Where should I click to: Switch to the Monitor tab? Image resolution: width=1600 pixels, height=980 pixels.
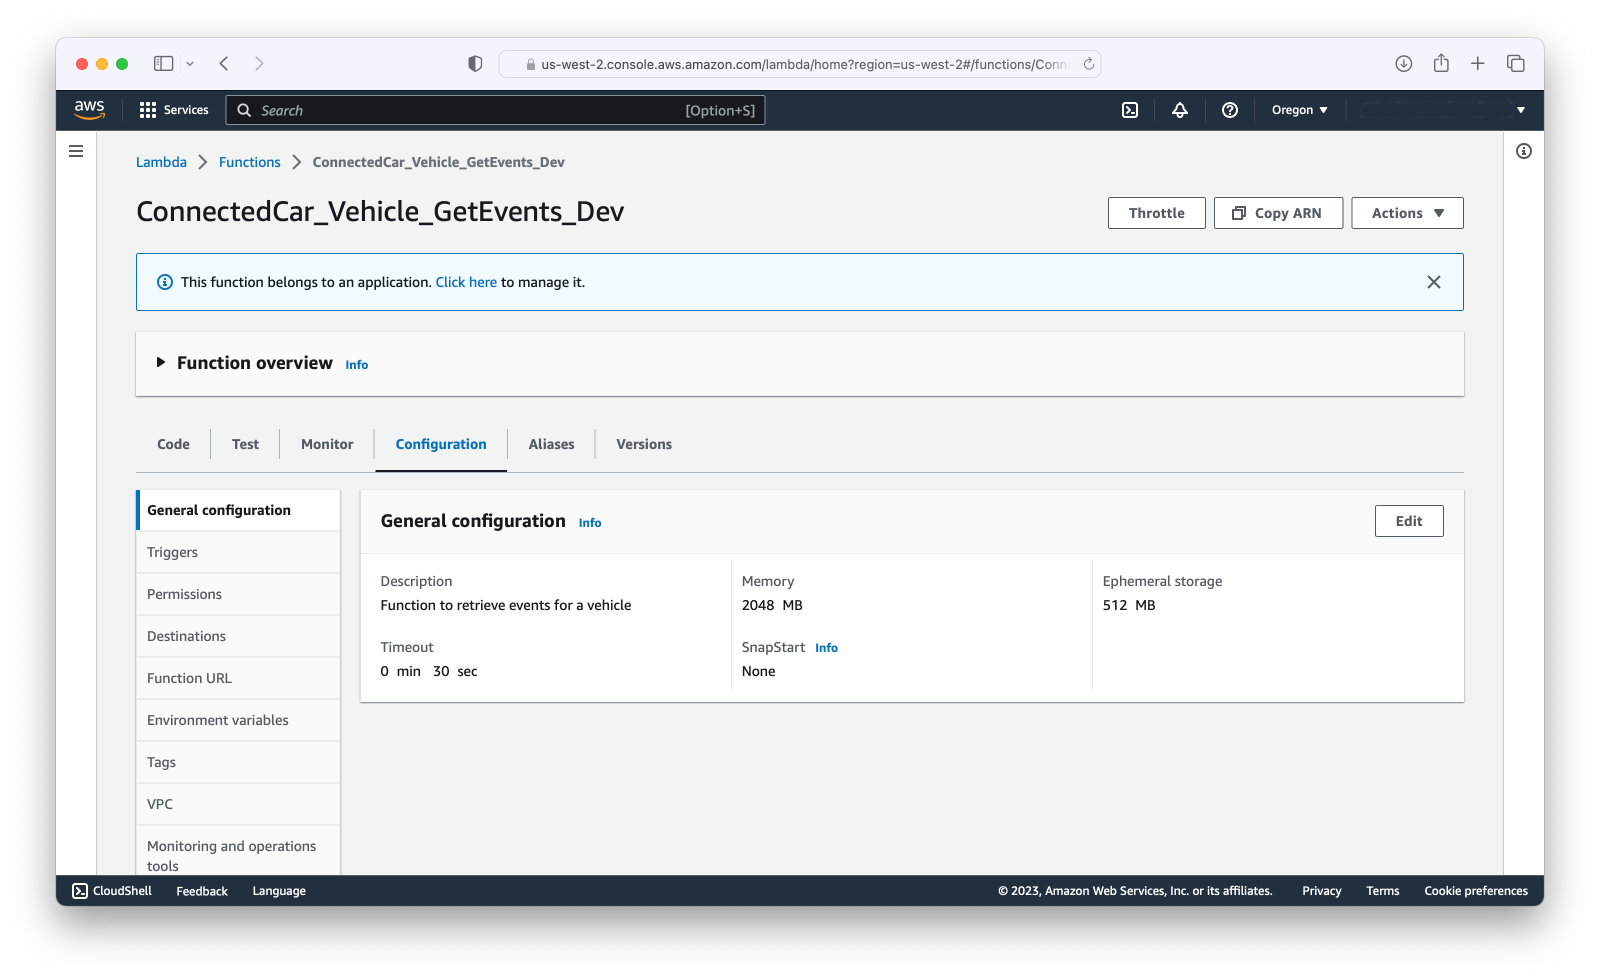[327, 444]
